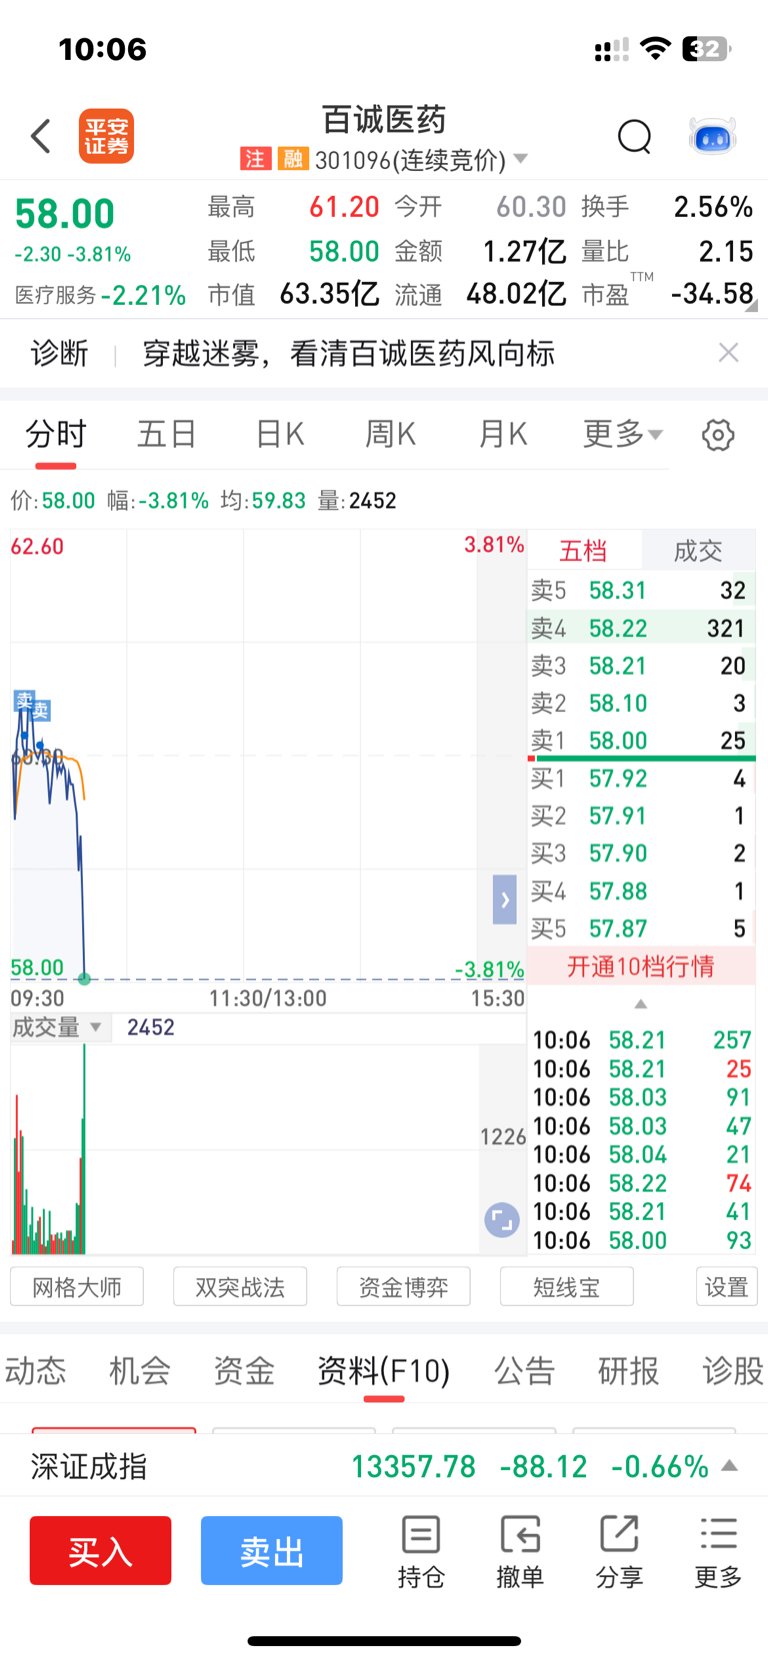Open the 双突战法 tool
Screen dimensions: 768x1663
(240, 1286)
